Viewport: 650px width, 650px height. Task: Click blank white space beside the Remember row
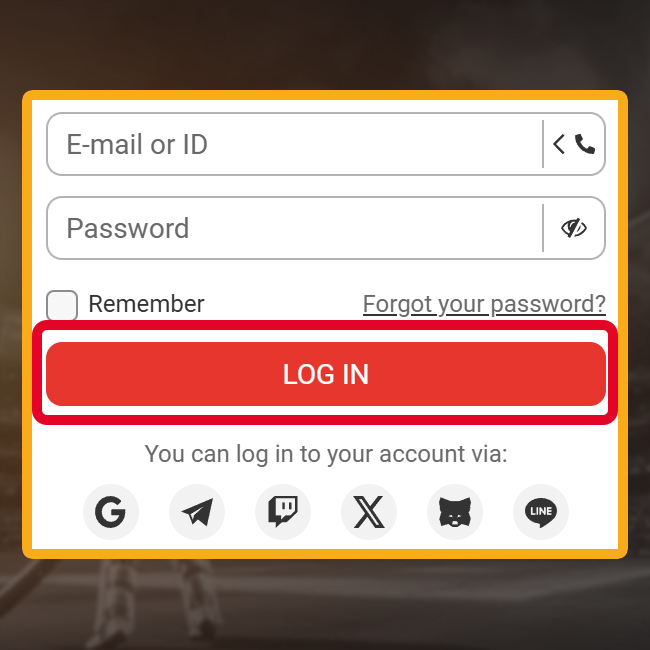click(x=282, y=304)
